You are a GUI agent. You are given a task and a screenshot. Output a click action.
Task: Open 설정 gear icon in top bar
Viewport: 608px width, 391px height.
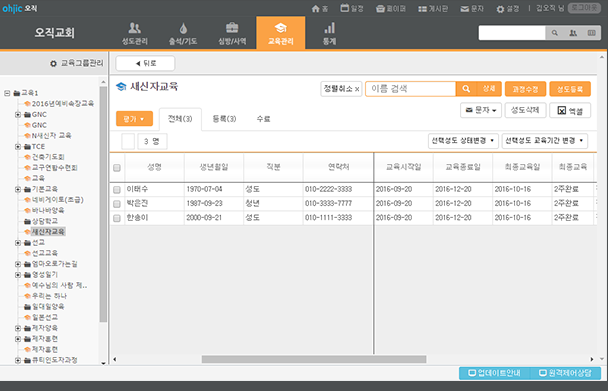point(500,9)
